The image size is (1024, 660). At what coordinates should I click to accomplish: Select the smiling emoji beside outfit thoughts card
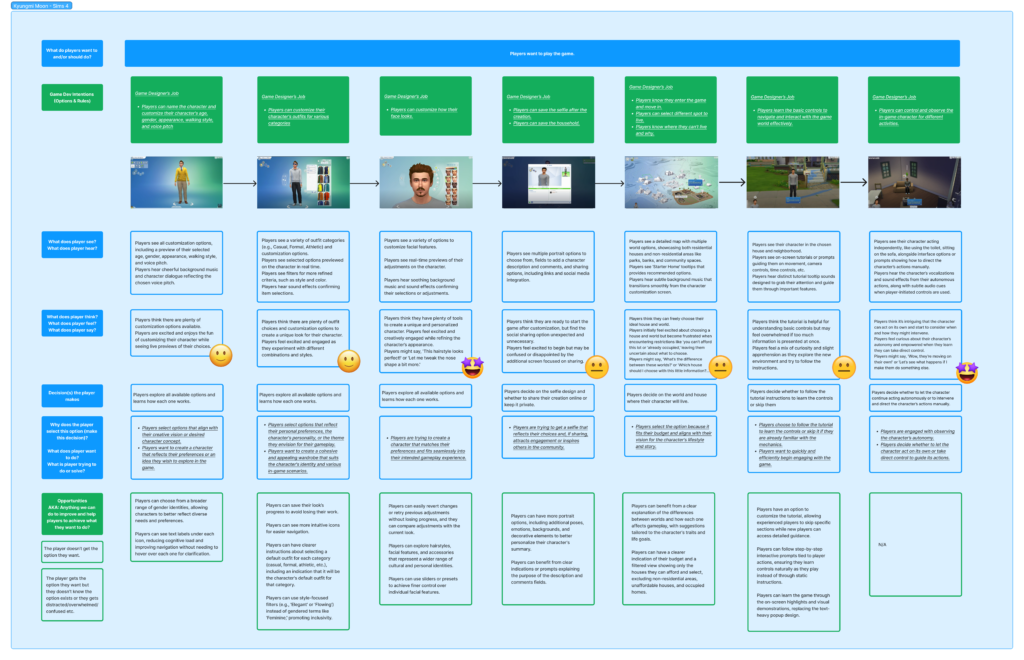click(x=349, y=360)
